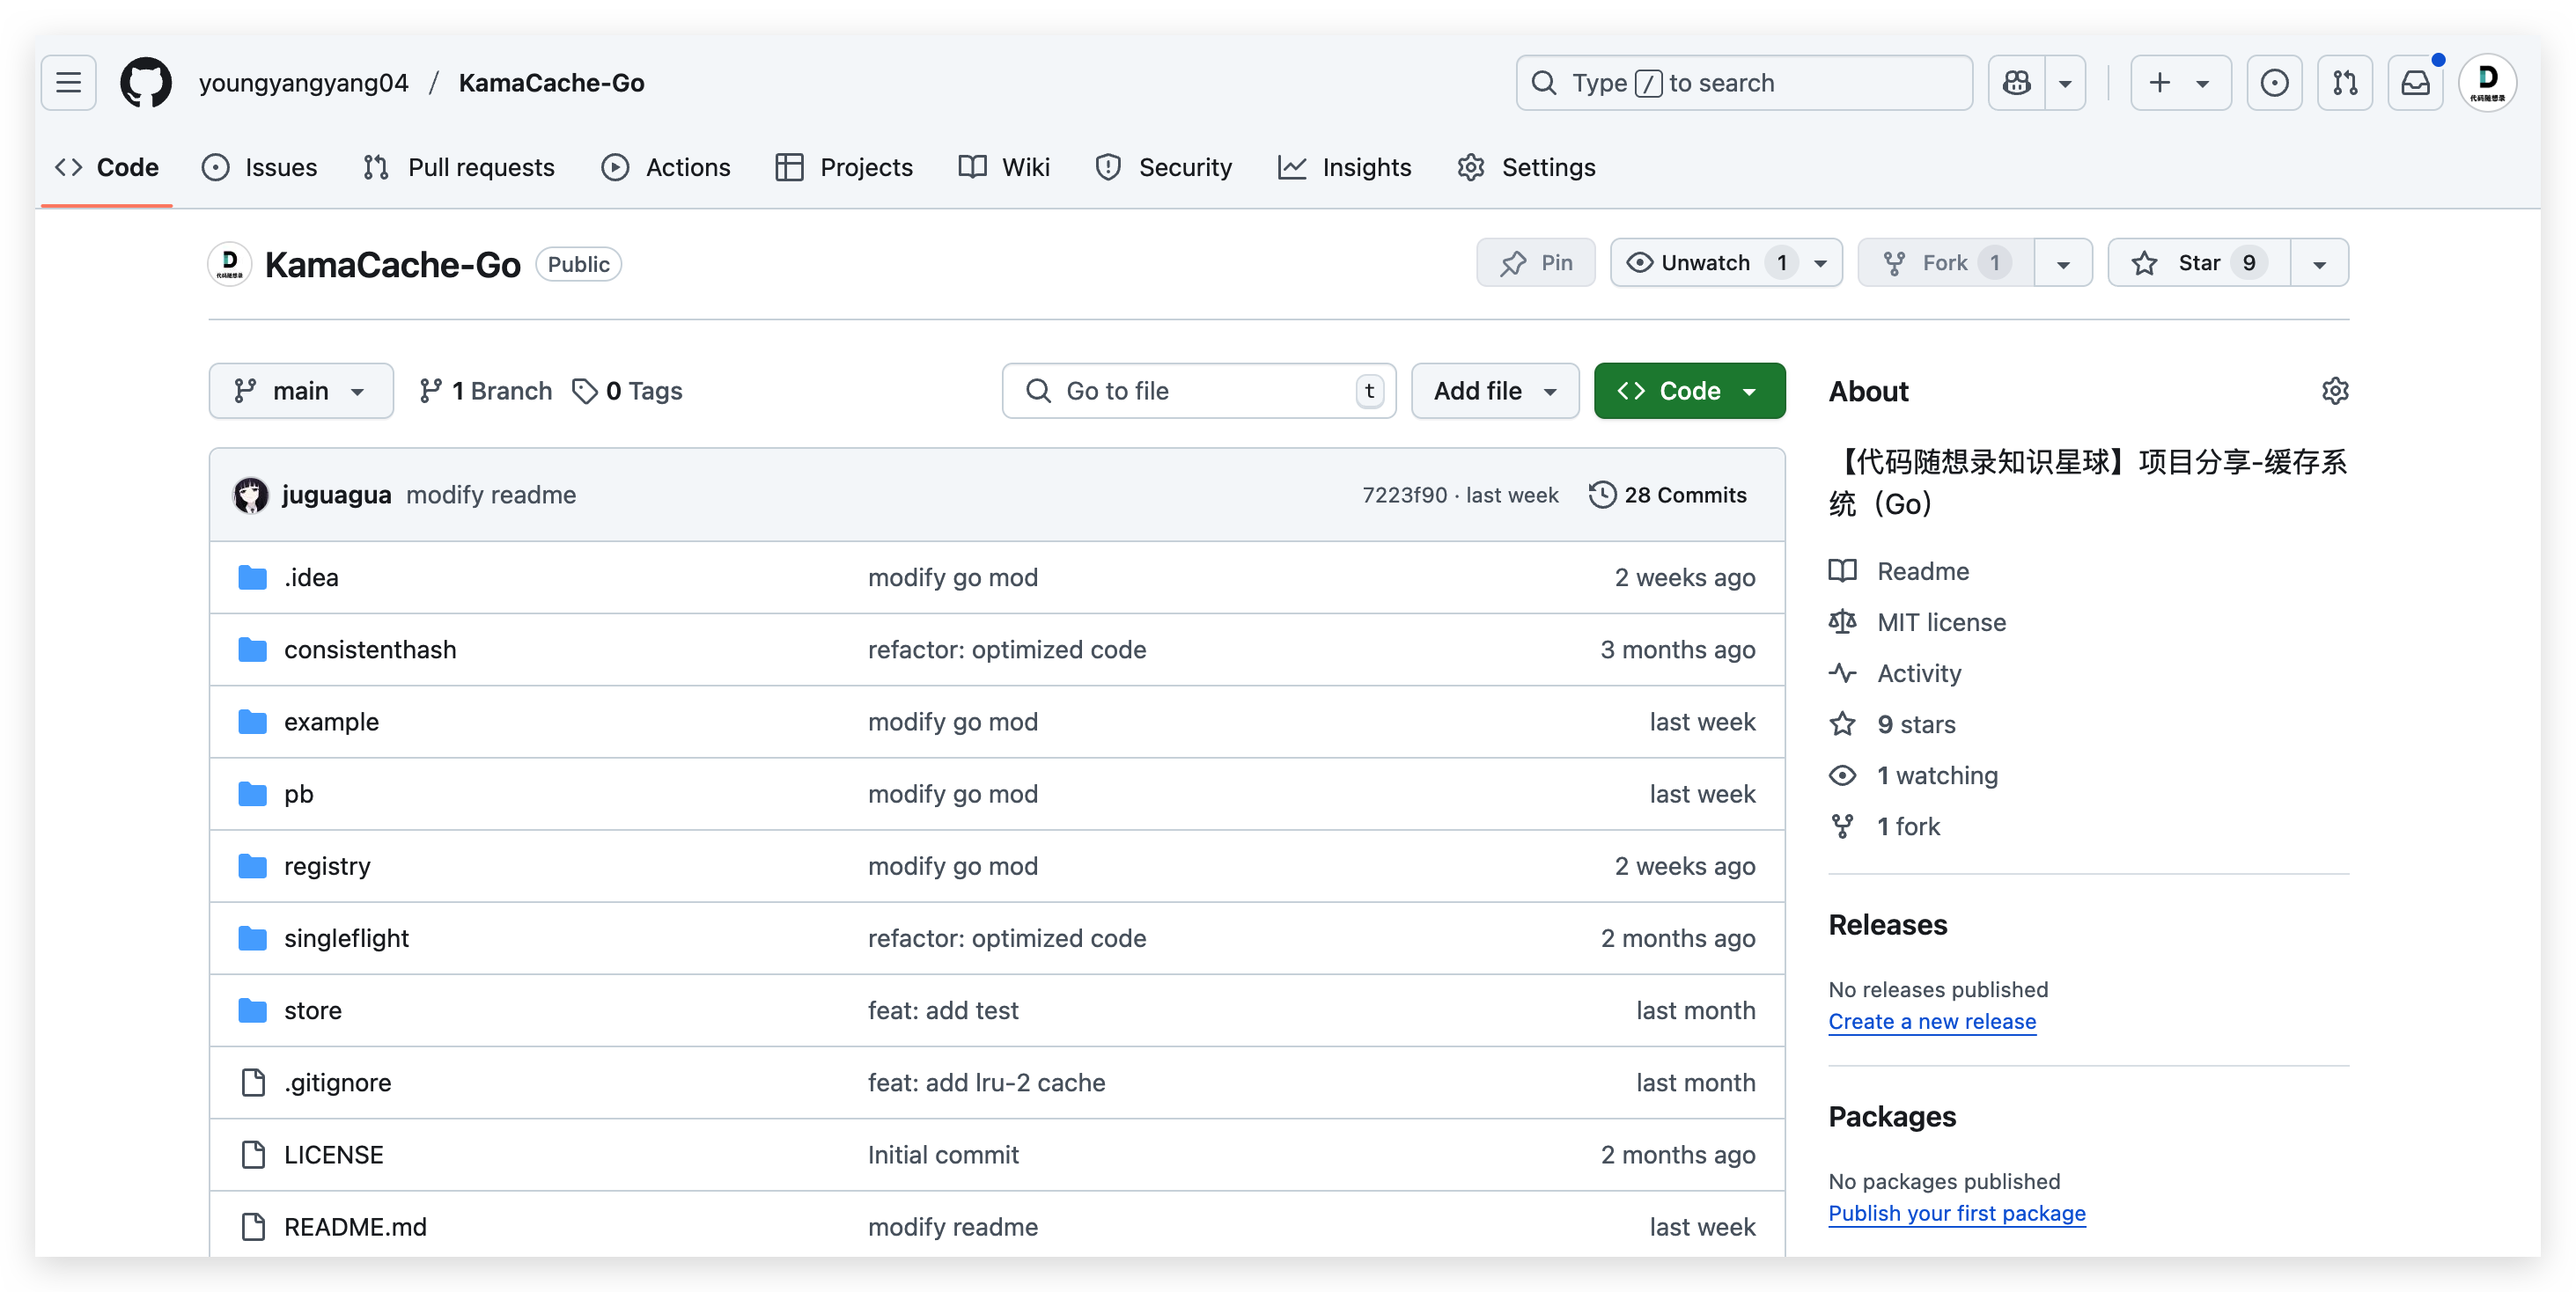Open the global issues icon in header

[x=2274, y=82]
